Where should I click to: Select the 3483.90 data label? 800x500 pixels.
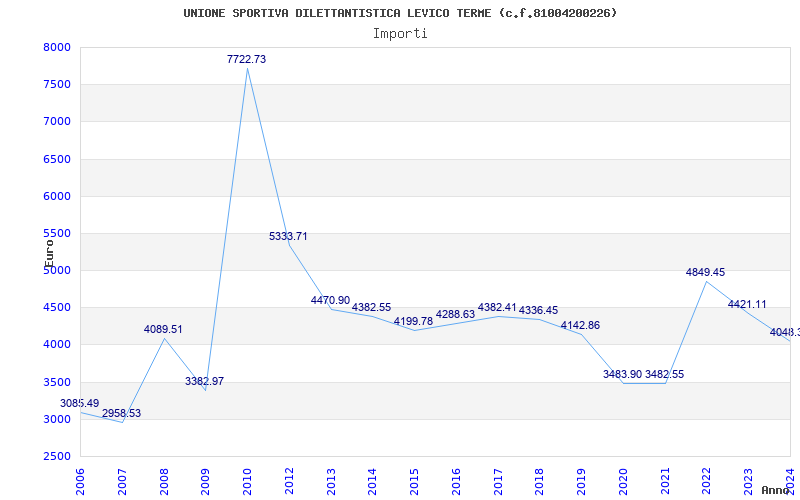click(x=622, y=374)
